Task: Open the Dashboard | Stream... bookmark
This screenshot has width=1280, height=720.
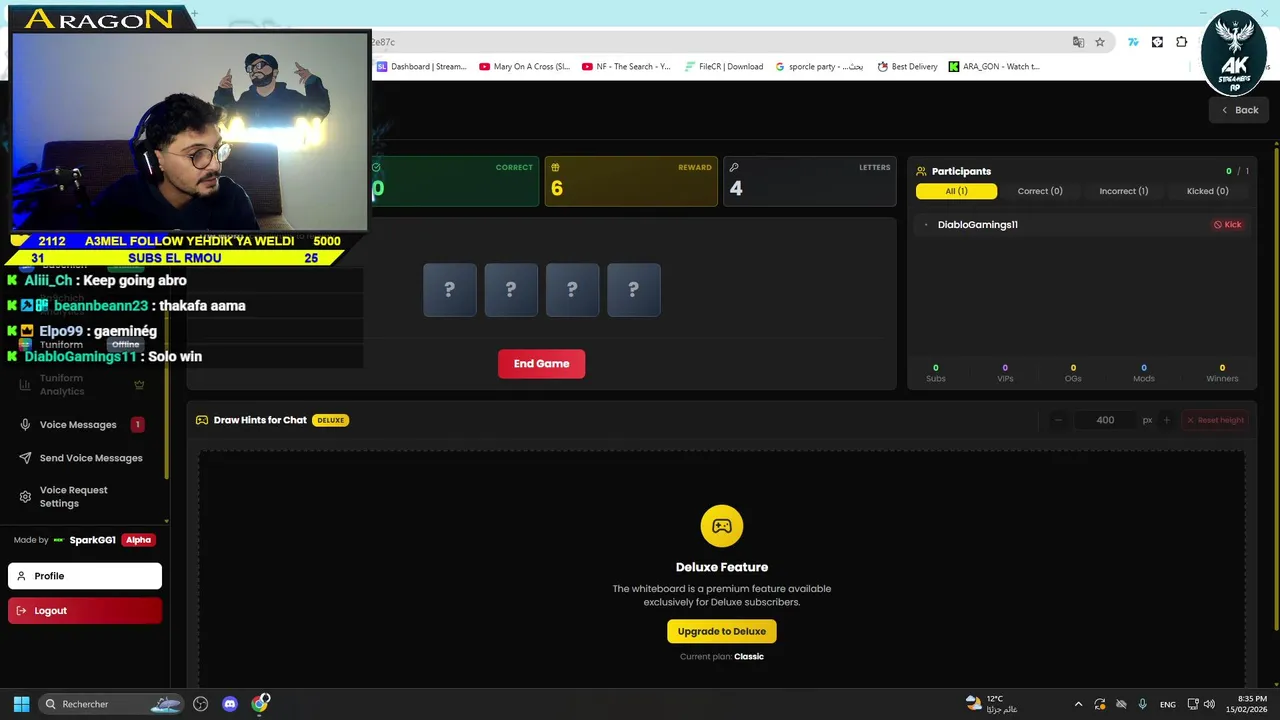Action: pos(421,67)
